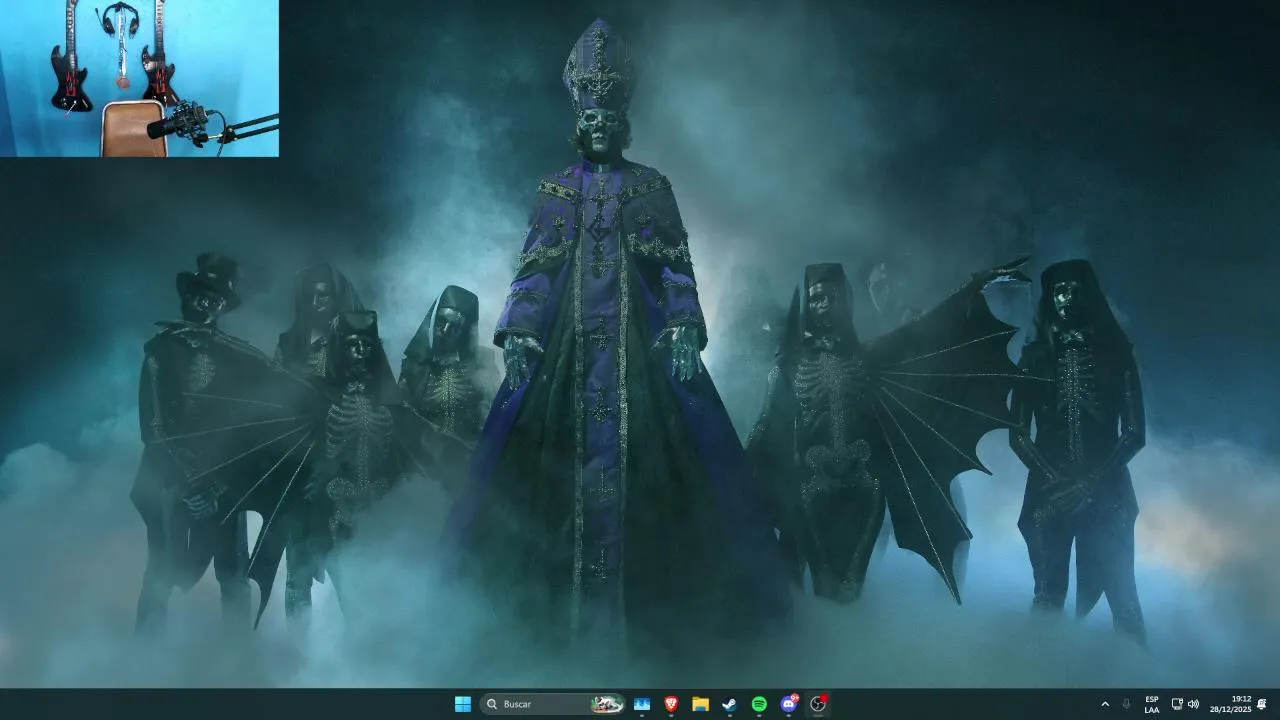The width and height of the screenshot is (1280, 720).
Task: Open the Windows Start menu
Action: 463,704
